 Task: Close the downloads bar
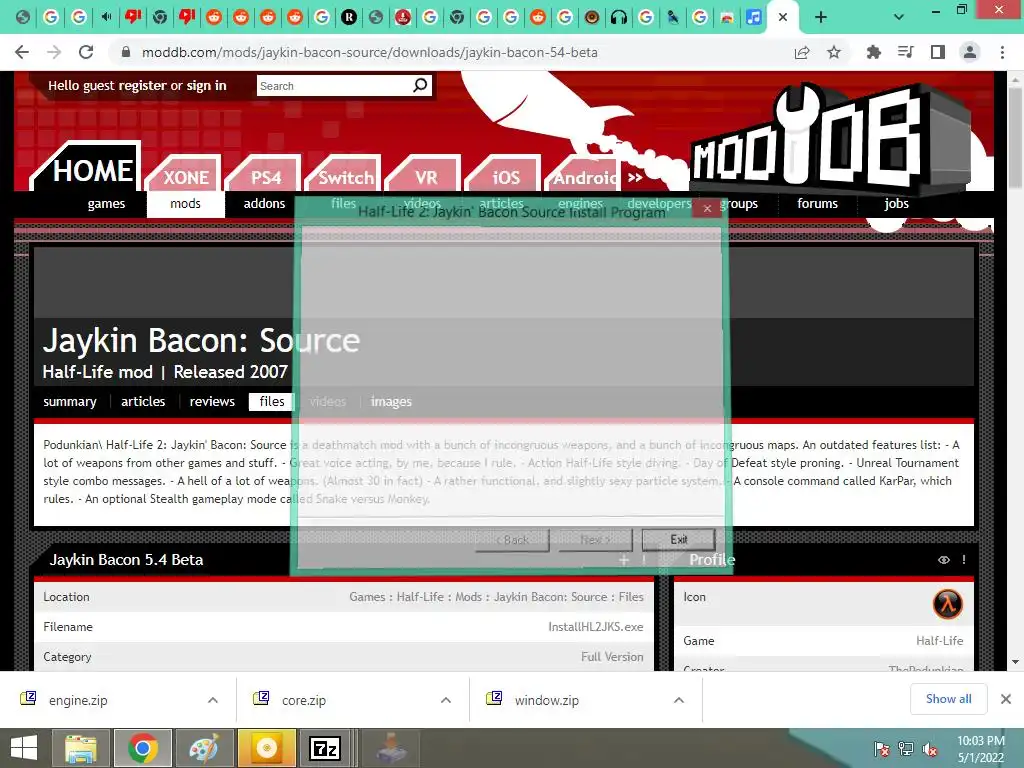point(1006,699)
